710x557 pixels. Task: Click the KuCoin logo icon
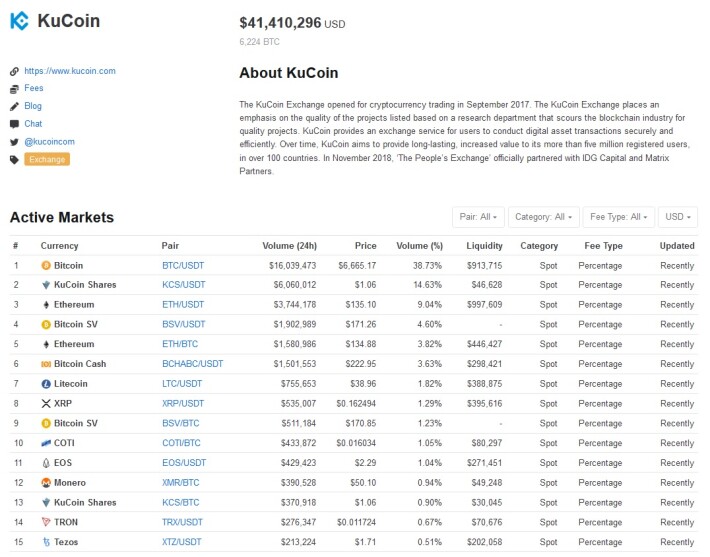19,21
